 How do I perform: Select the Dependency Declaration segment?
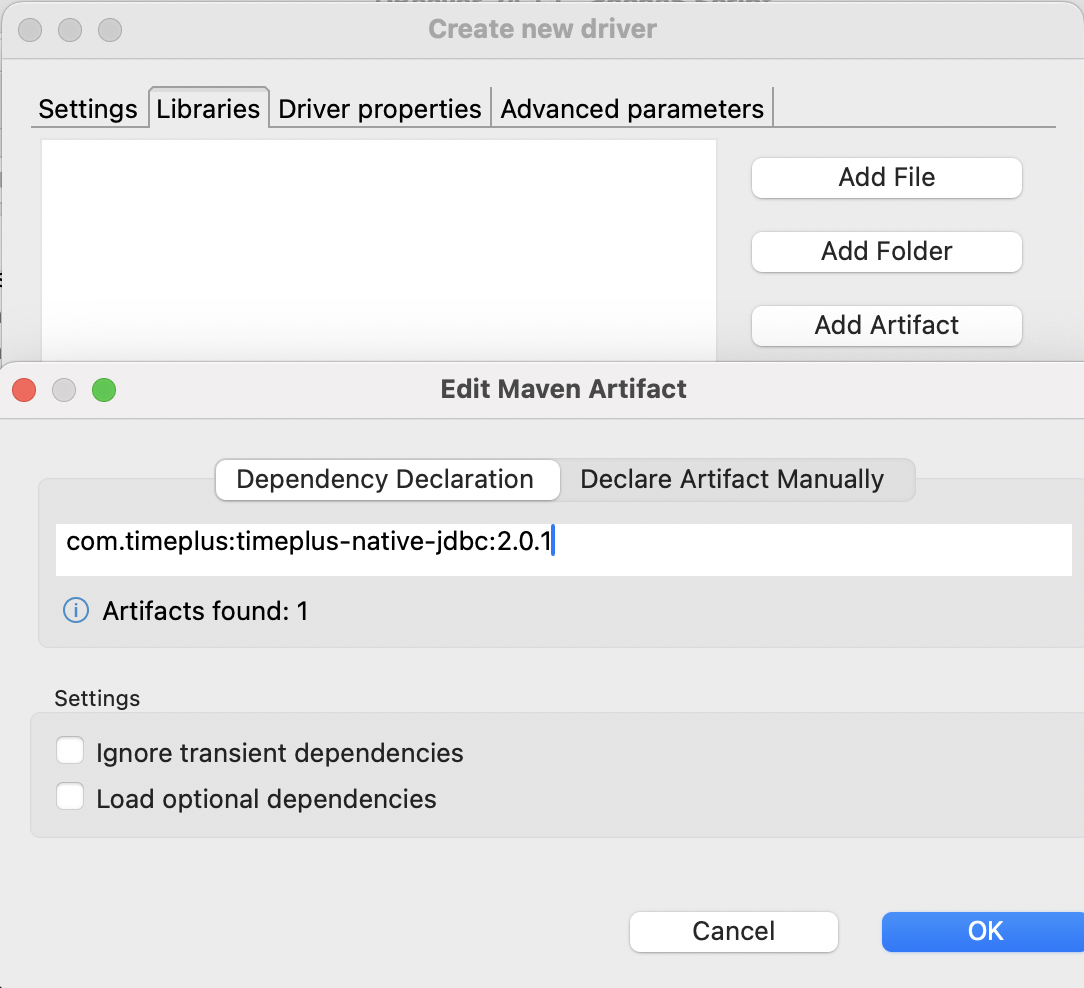click(x=385, y=479)
